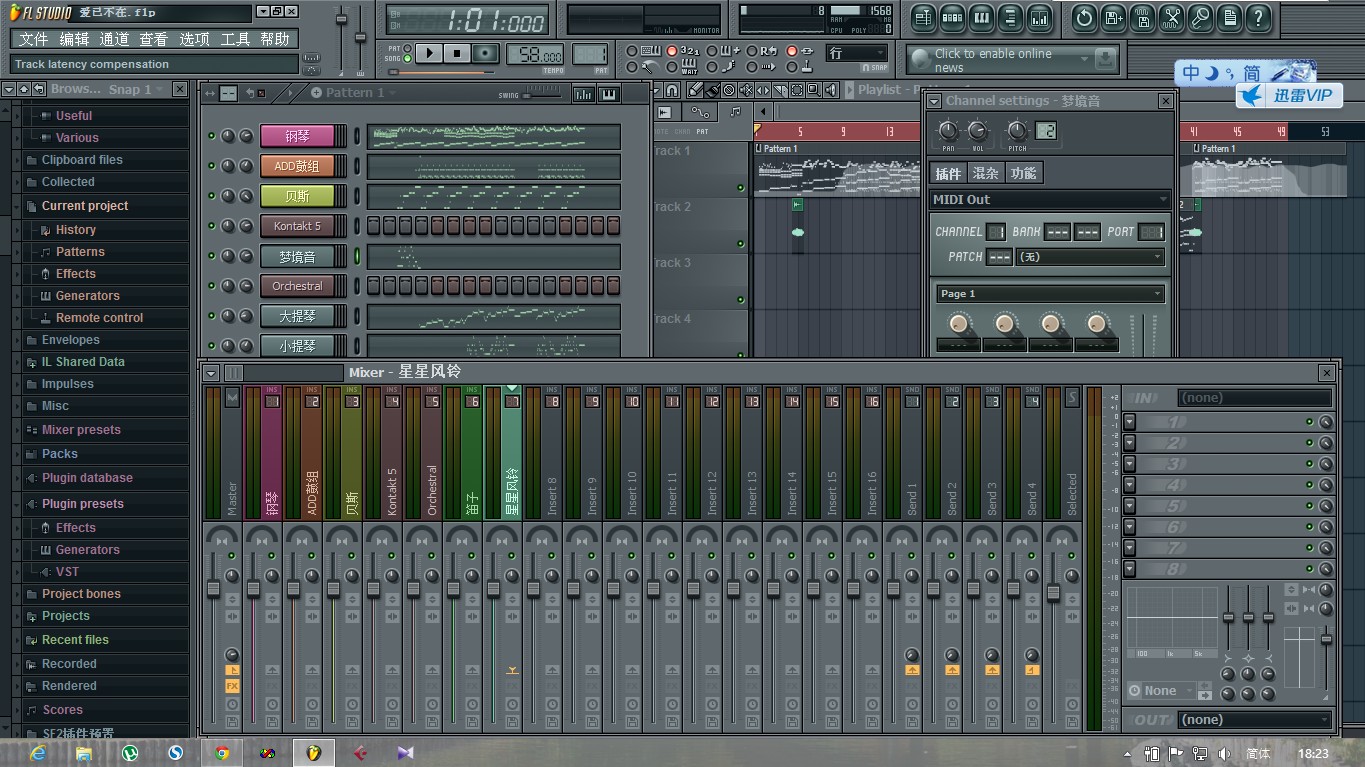
Task: Show the browser panel icon
Action: click(1010, 17)
